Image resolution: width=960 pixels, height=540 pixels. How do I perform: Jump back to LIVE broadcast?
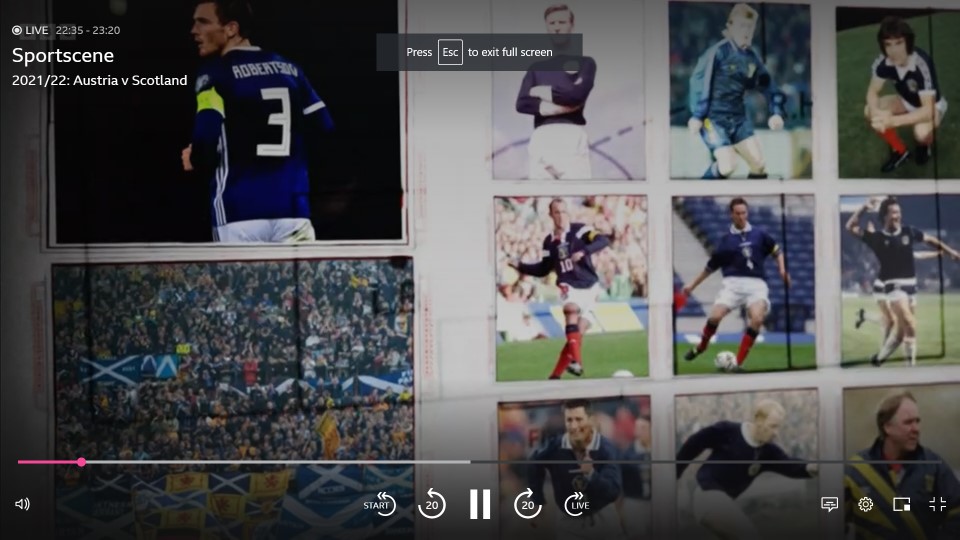pyautogui.click(x=577, y=504)
